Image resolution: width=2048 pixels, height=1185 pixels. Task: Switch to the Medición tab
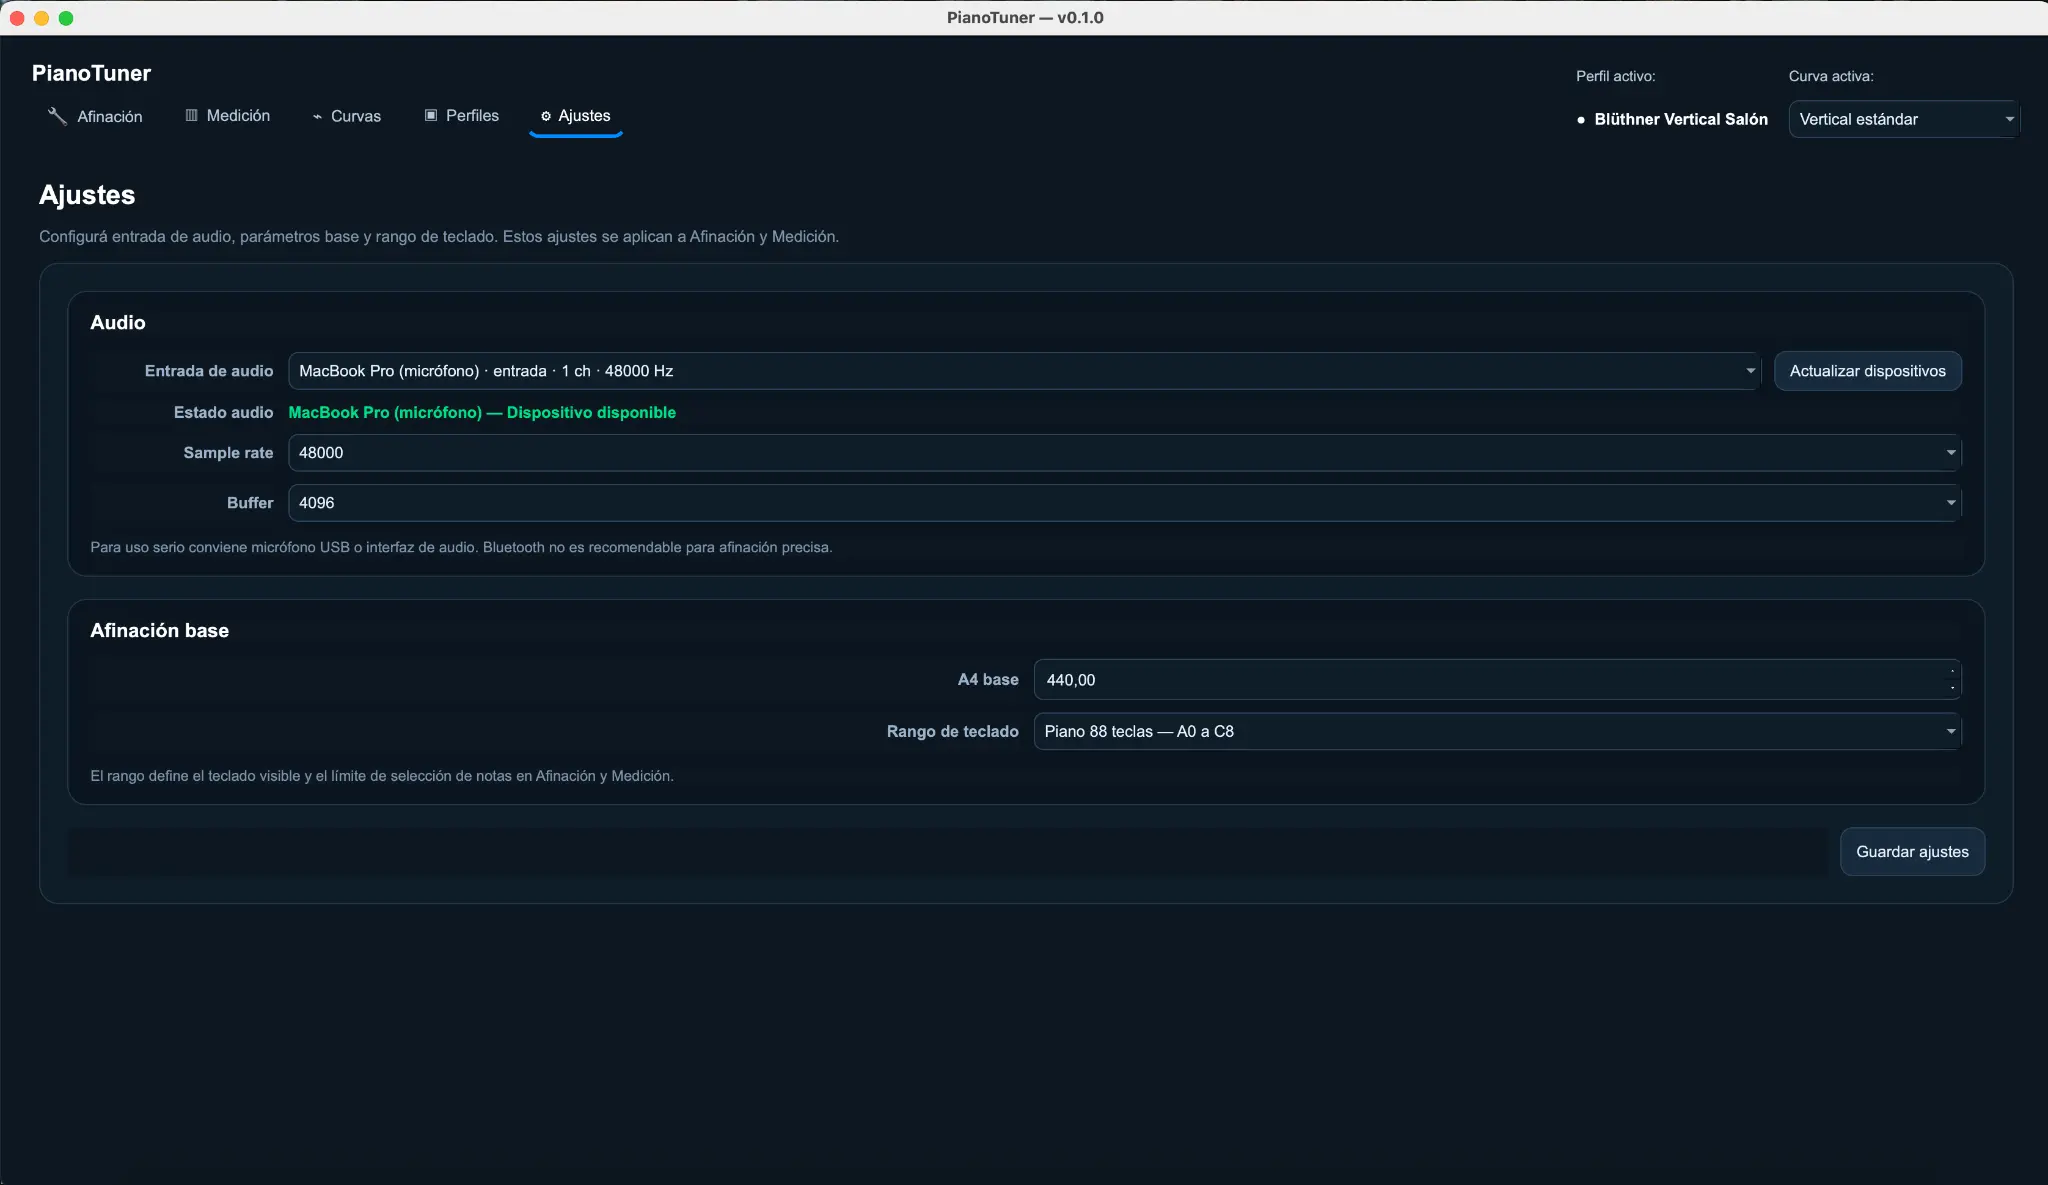click(x=228, y=116)
